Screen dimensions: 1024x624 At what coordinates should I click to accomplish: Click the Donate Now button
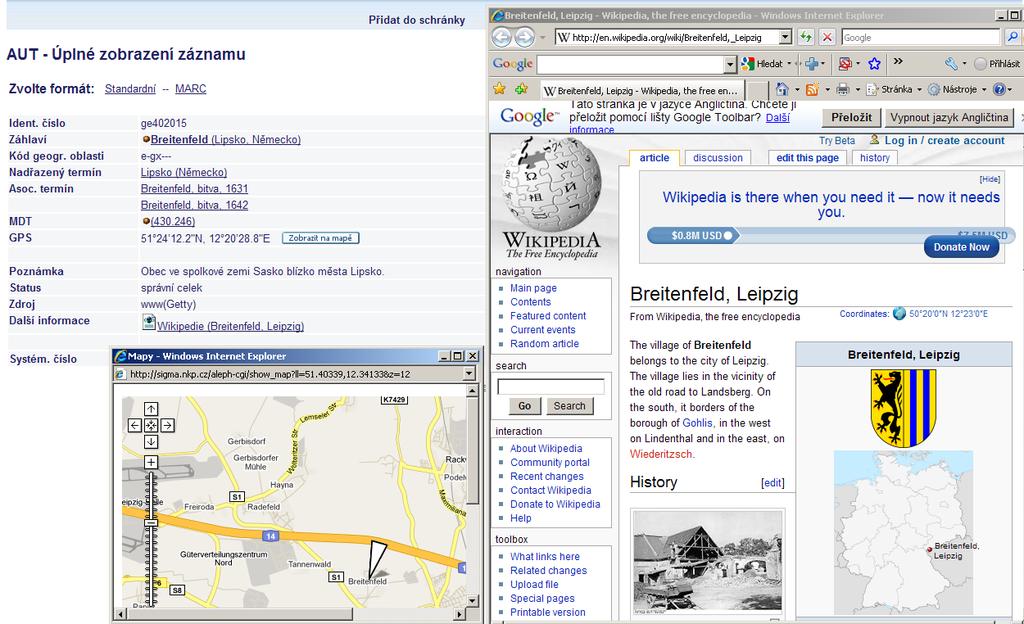pyautogui.click(x=961, y=247)
